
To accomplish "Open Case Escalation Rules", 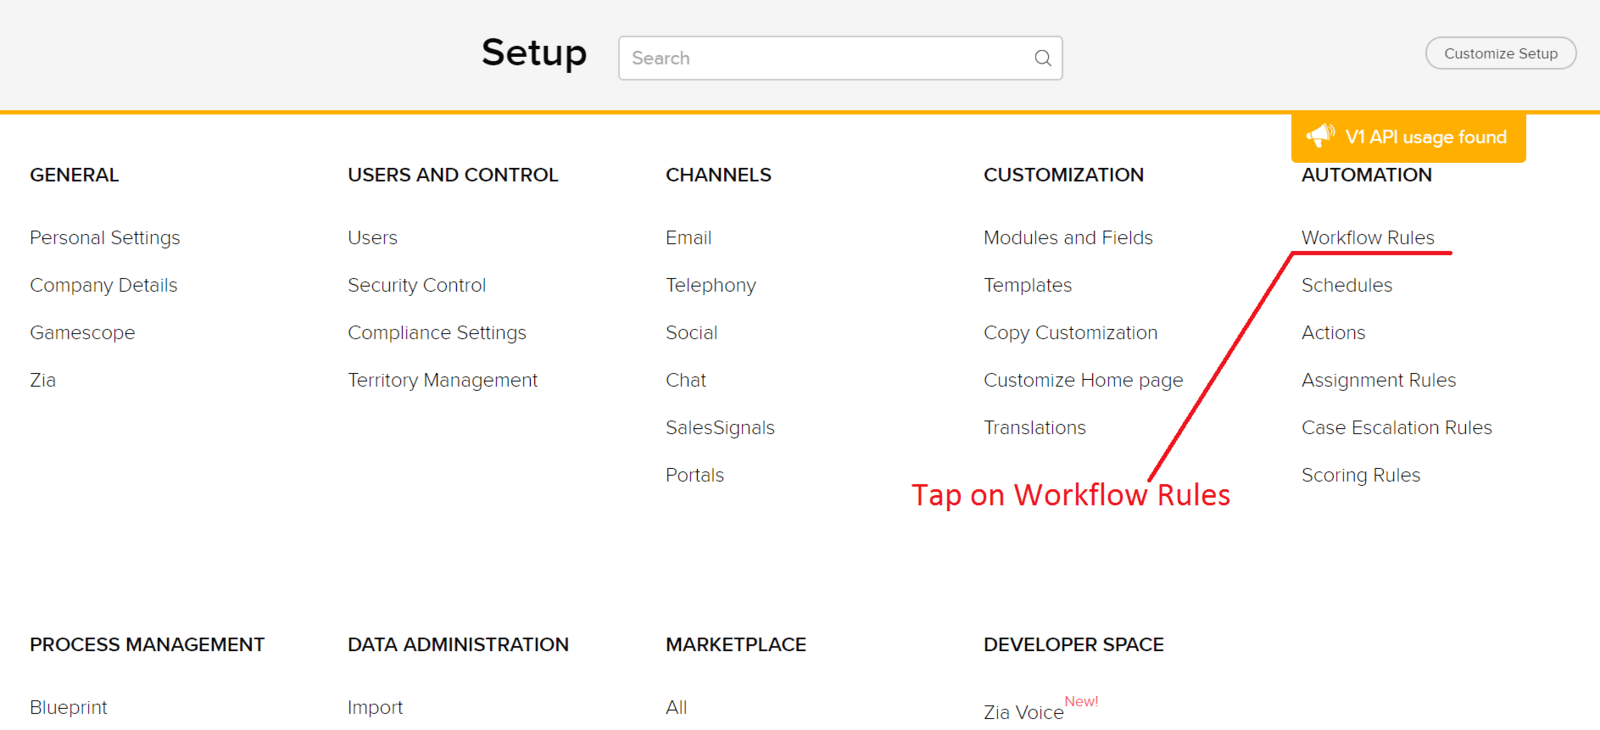I will pos(1397,428).
